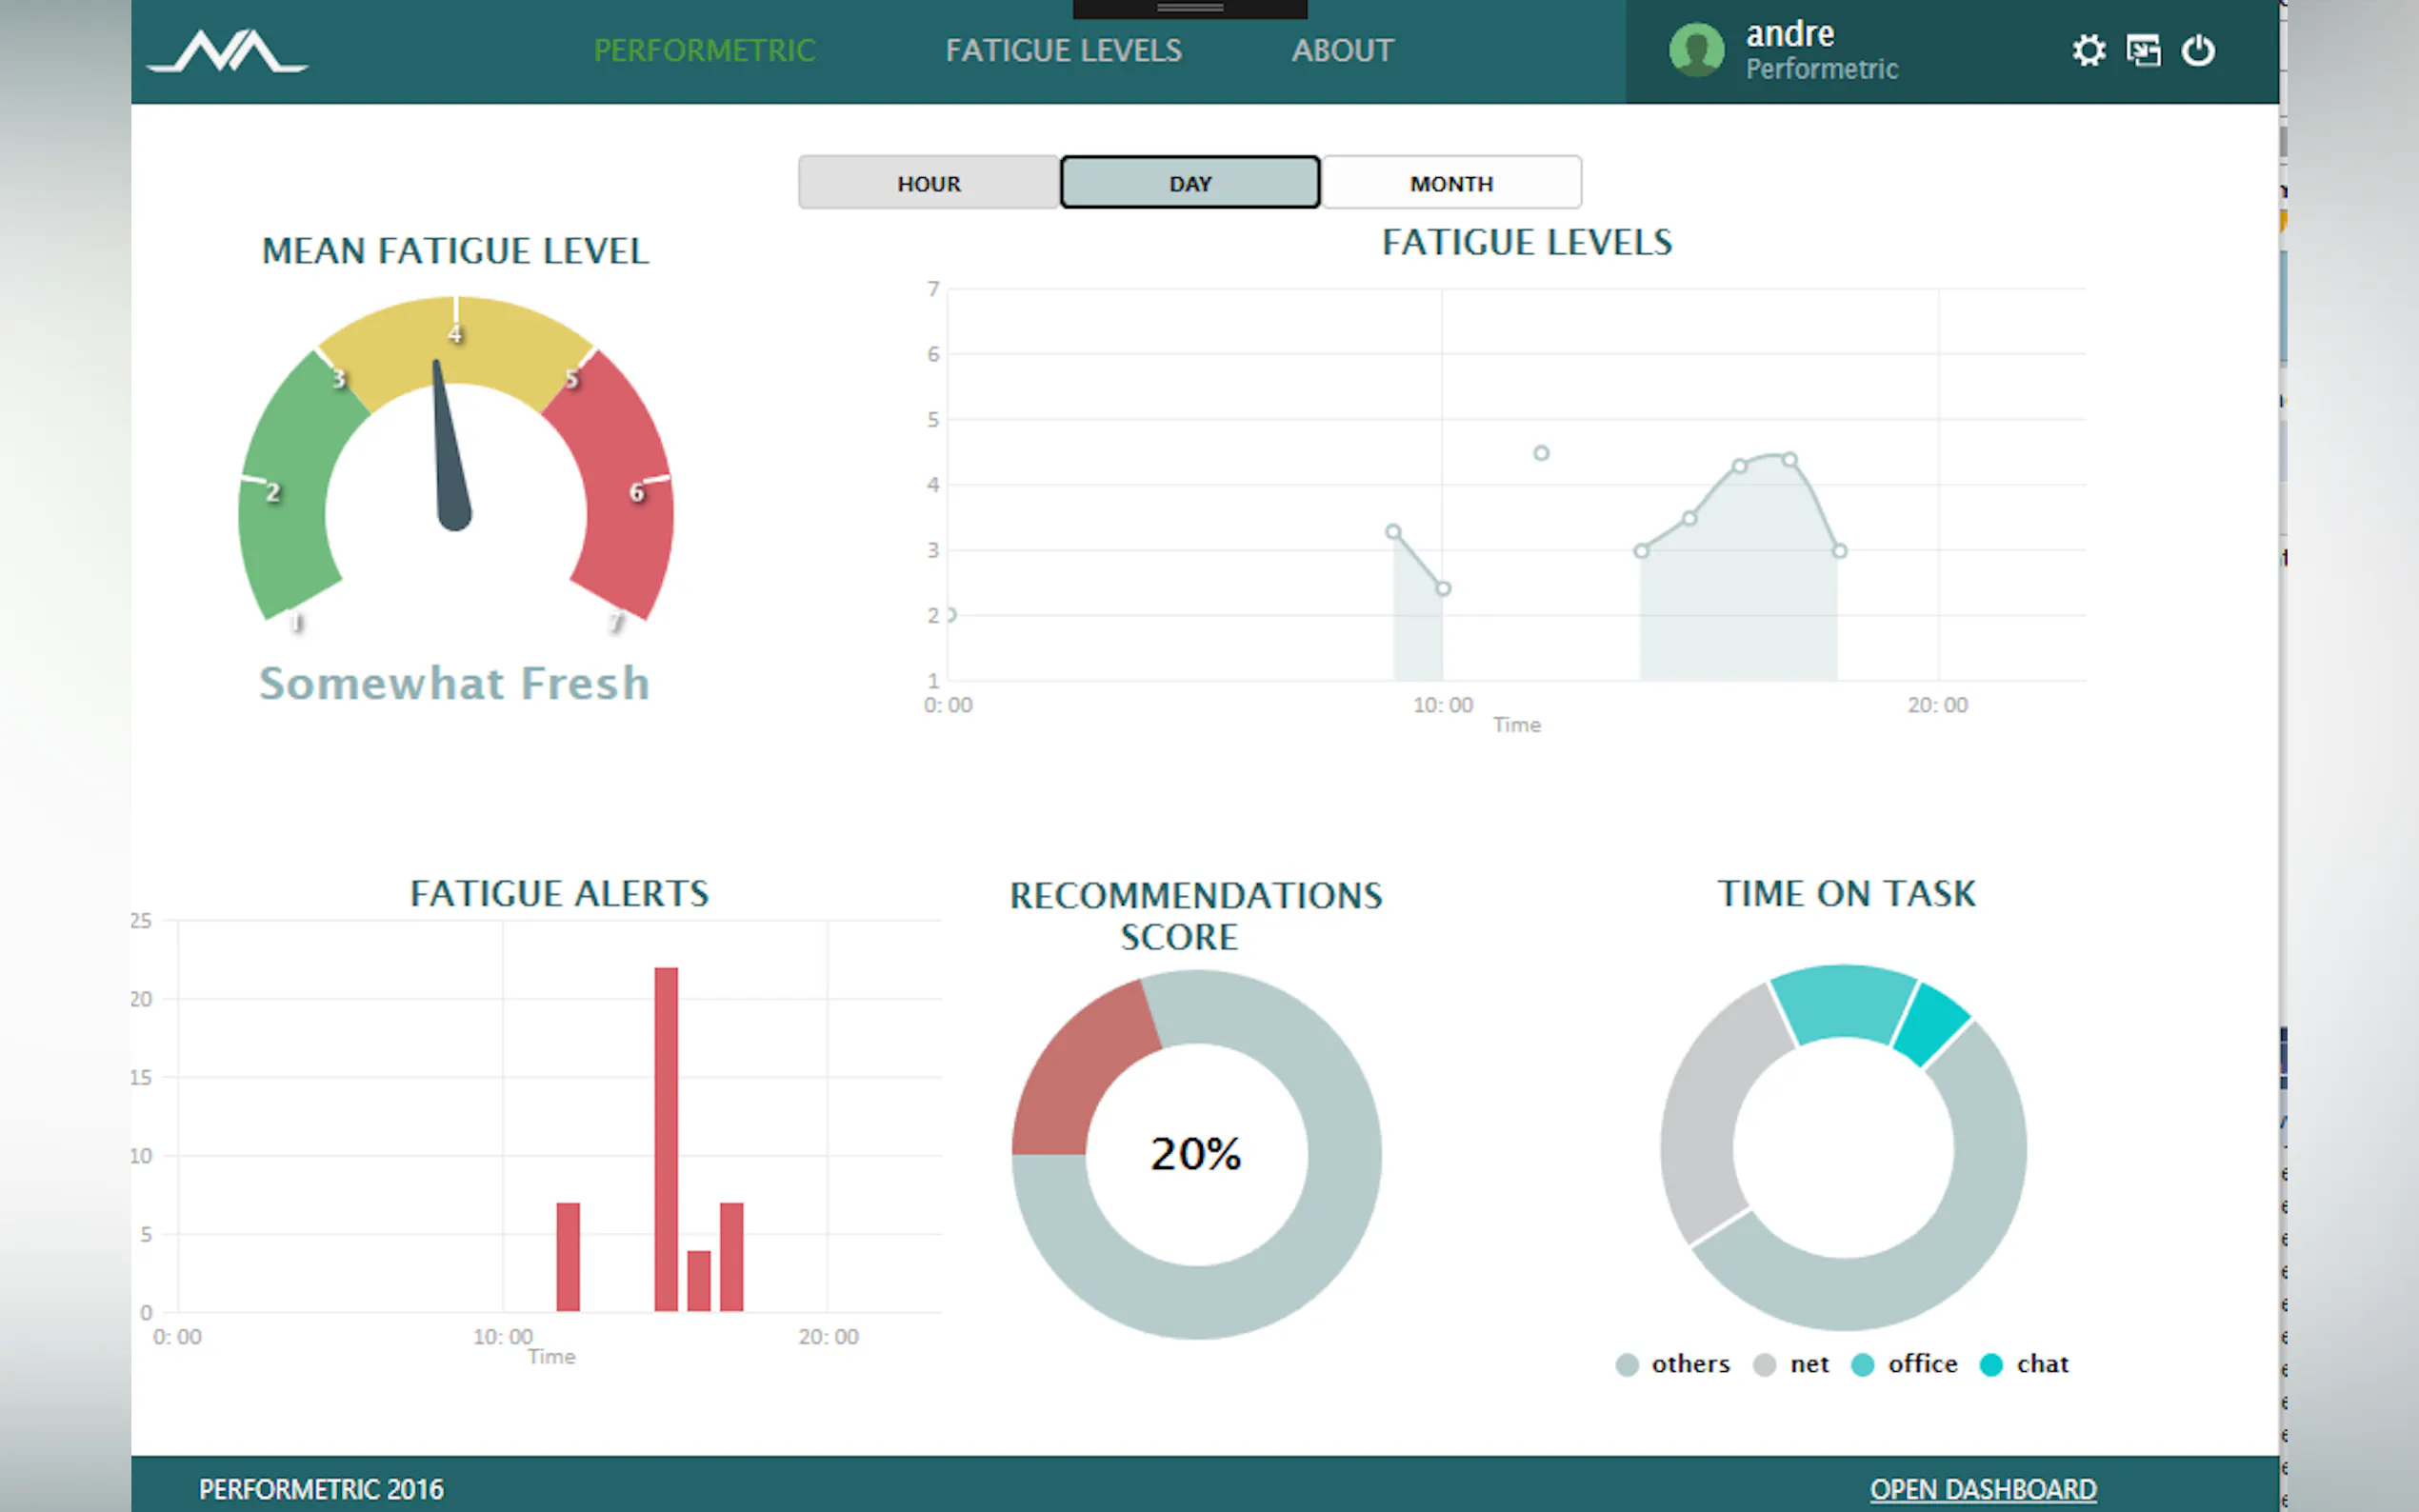Go to the ABOUT page

1342,51
